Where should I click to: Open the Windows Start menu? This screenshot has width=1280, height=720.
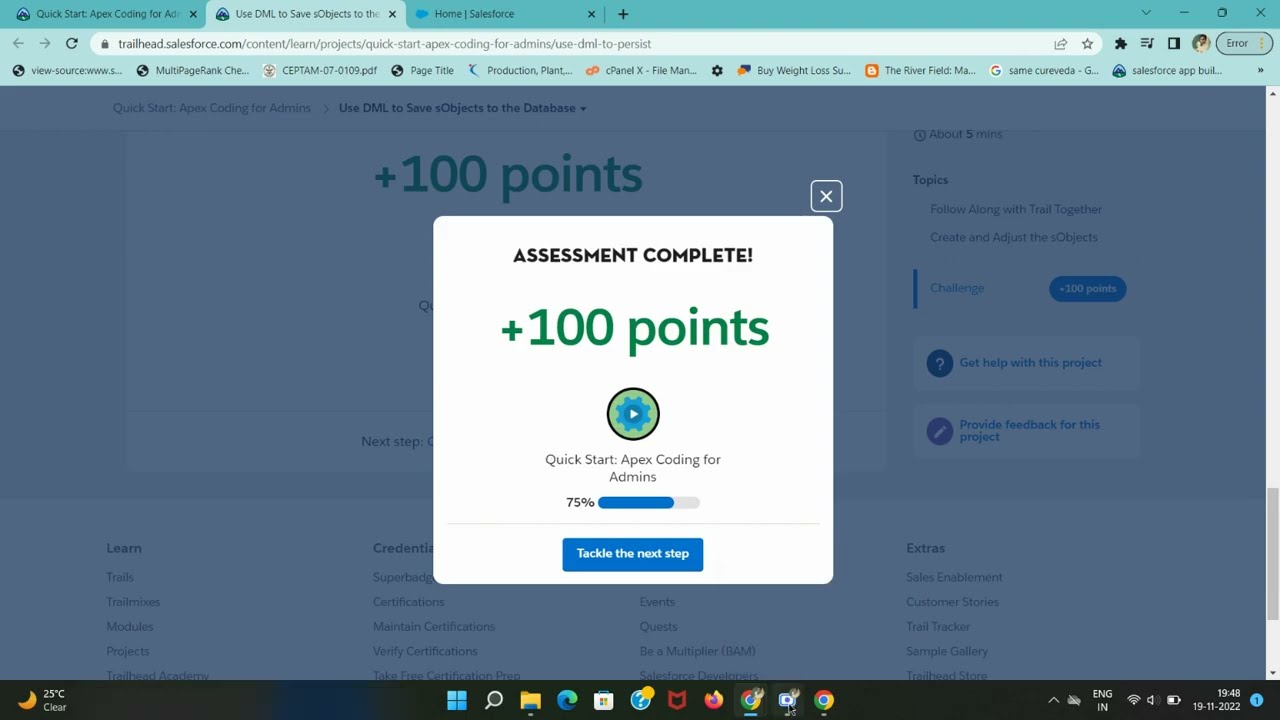457,700
